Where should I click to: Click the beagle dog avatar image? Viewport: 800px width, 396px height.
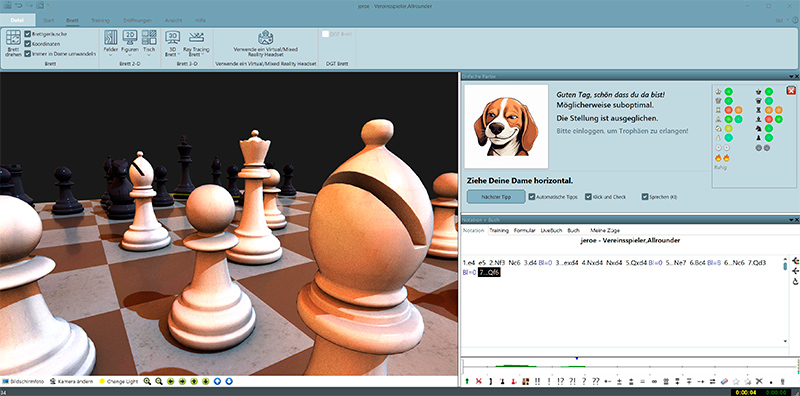coord(506,127)
